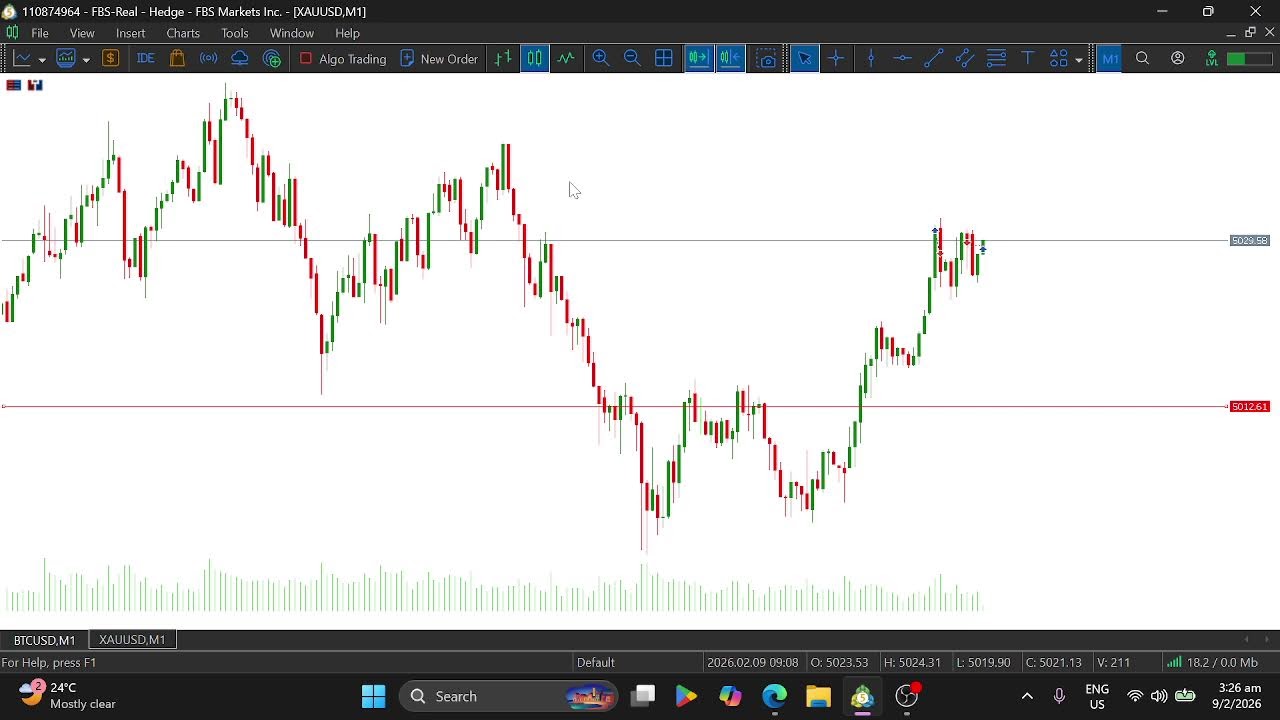Click the circular copy-trading icon with plus
The image size is (1280, 720).
coord(272,59)
